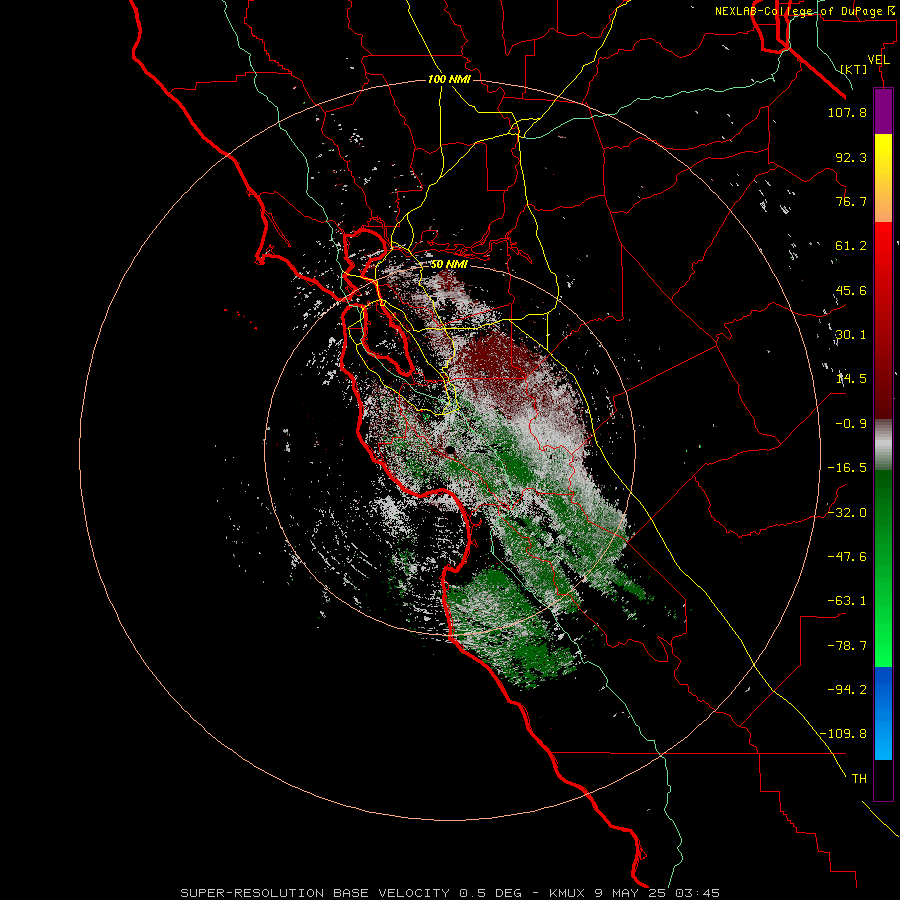Click the 30.1 scale value
The width and height of the screenshot is (900, 900).
(x=851, y=335)
